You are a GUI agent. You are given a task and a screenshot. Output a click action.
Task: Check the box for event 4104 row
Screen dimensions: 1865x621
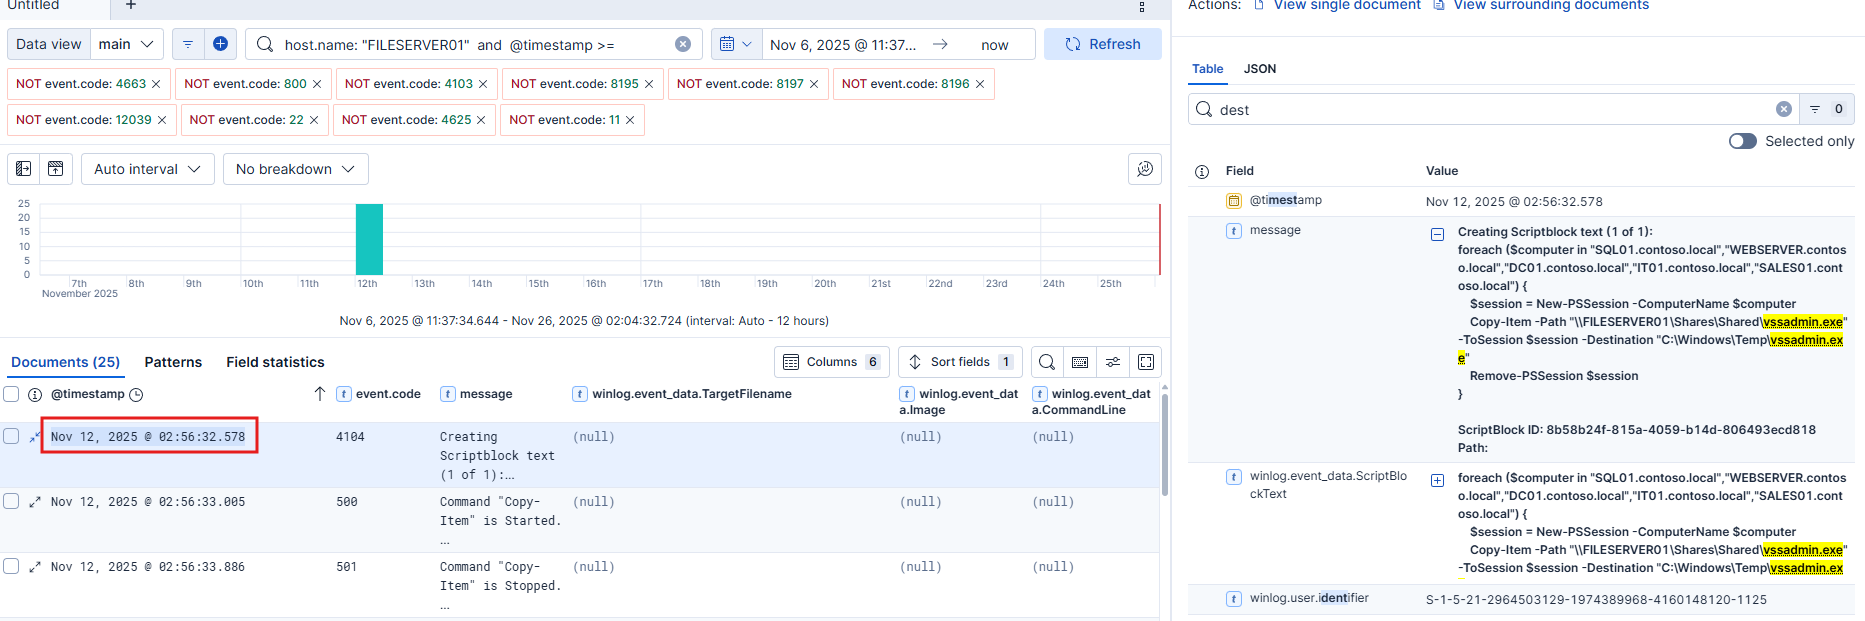pyautogui.click(x=11, y=436)
